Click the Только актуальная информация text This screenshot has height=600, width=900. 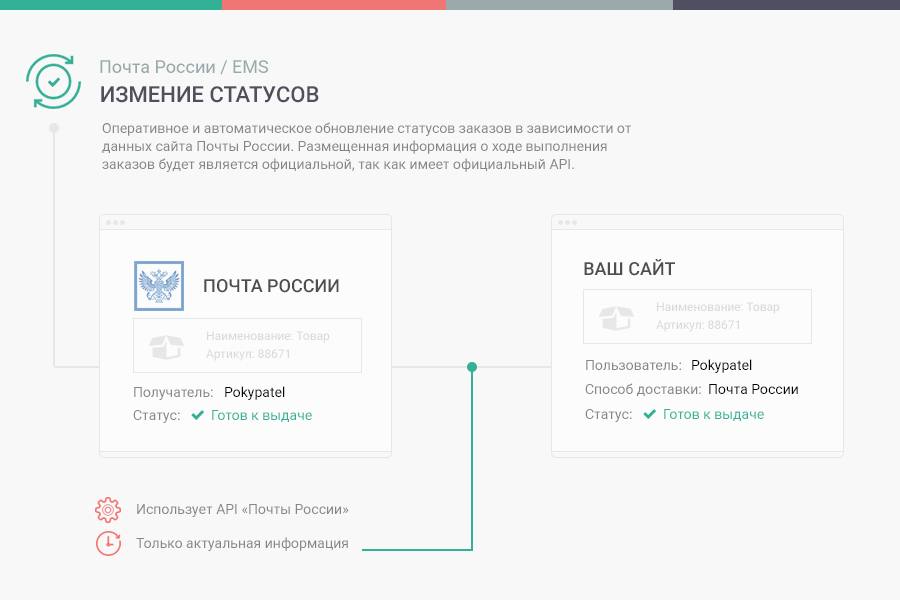[x=242, y=543]
